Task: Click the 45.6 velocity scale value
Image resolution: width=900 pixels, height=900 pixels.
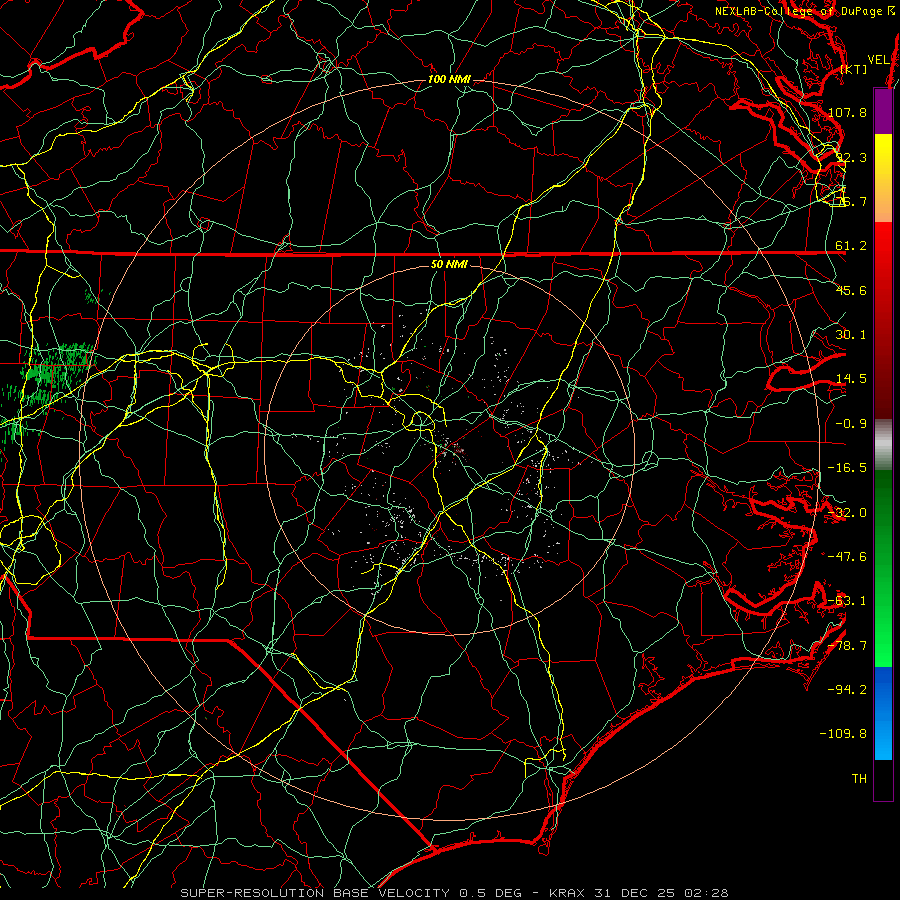Action: pyautogui.click(x=851, y=290)
